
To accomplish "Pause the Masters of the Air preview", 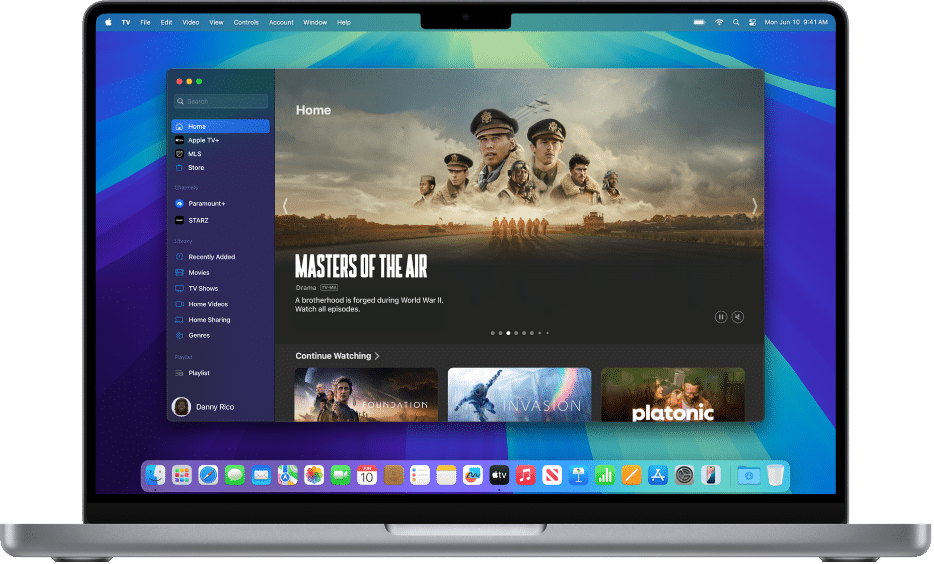I will pyautogui.click(x=721, y=317).
